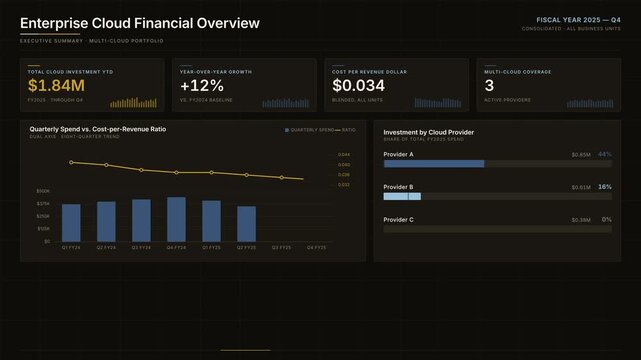Click the Provider B share progress bar
This screenshot has height=360, width=641.
[x=498, y=197]
